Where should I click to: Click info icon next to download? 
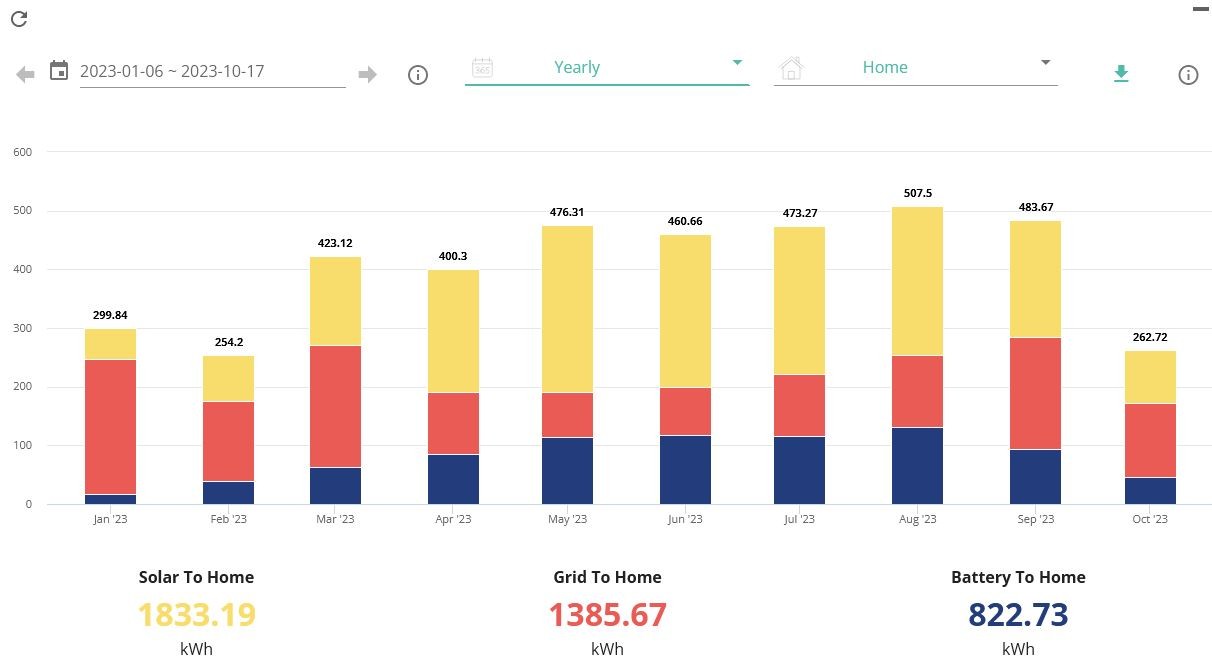coord(1188,75)
